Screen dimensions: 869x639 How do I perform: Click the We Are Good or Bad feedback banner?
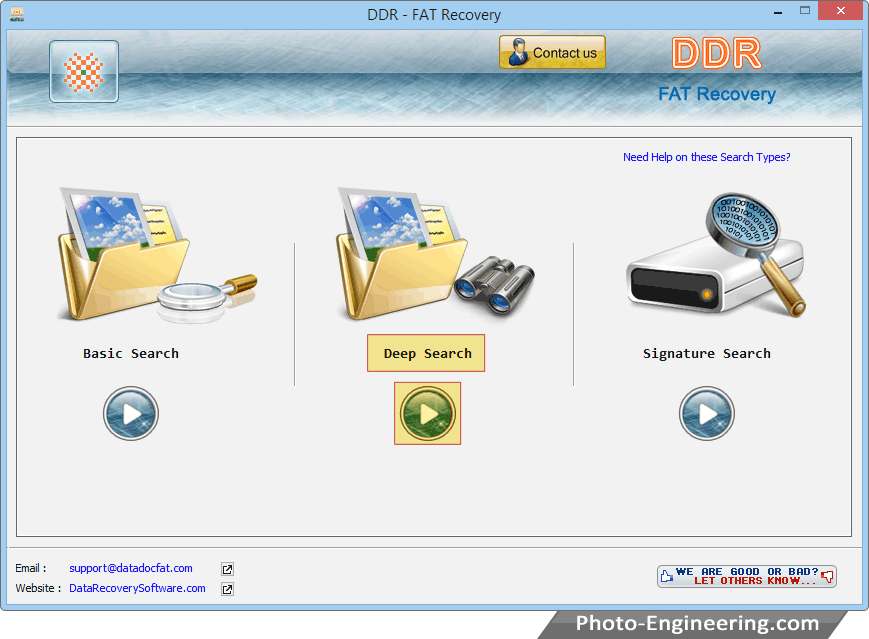click(747, 576)
